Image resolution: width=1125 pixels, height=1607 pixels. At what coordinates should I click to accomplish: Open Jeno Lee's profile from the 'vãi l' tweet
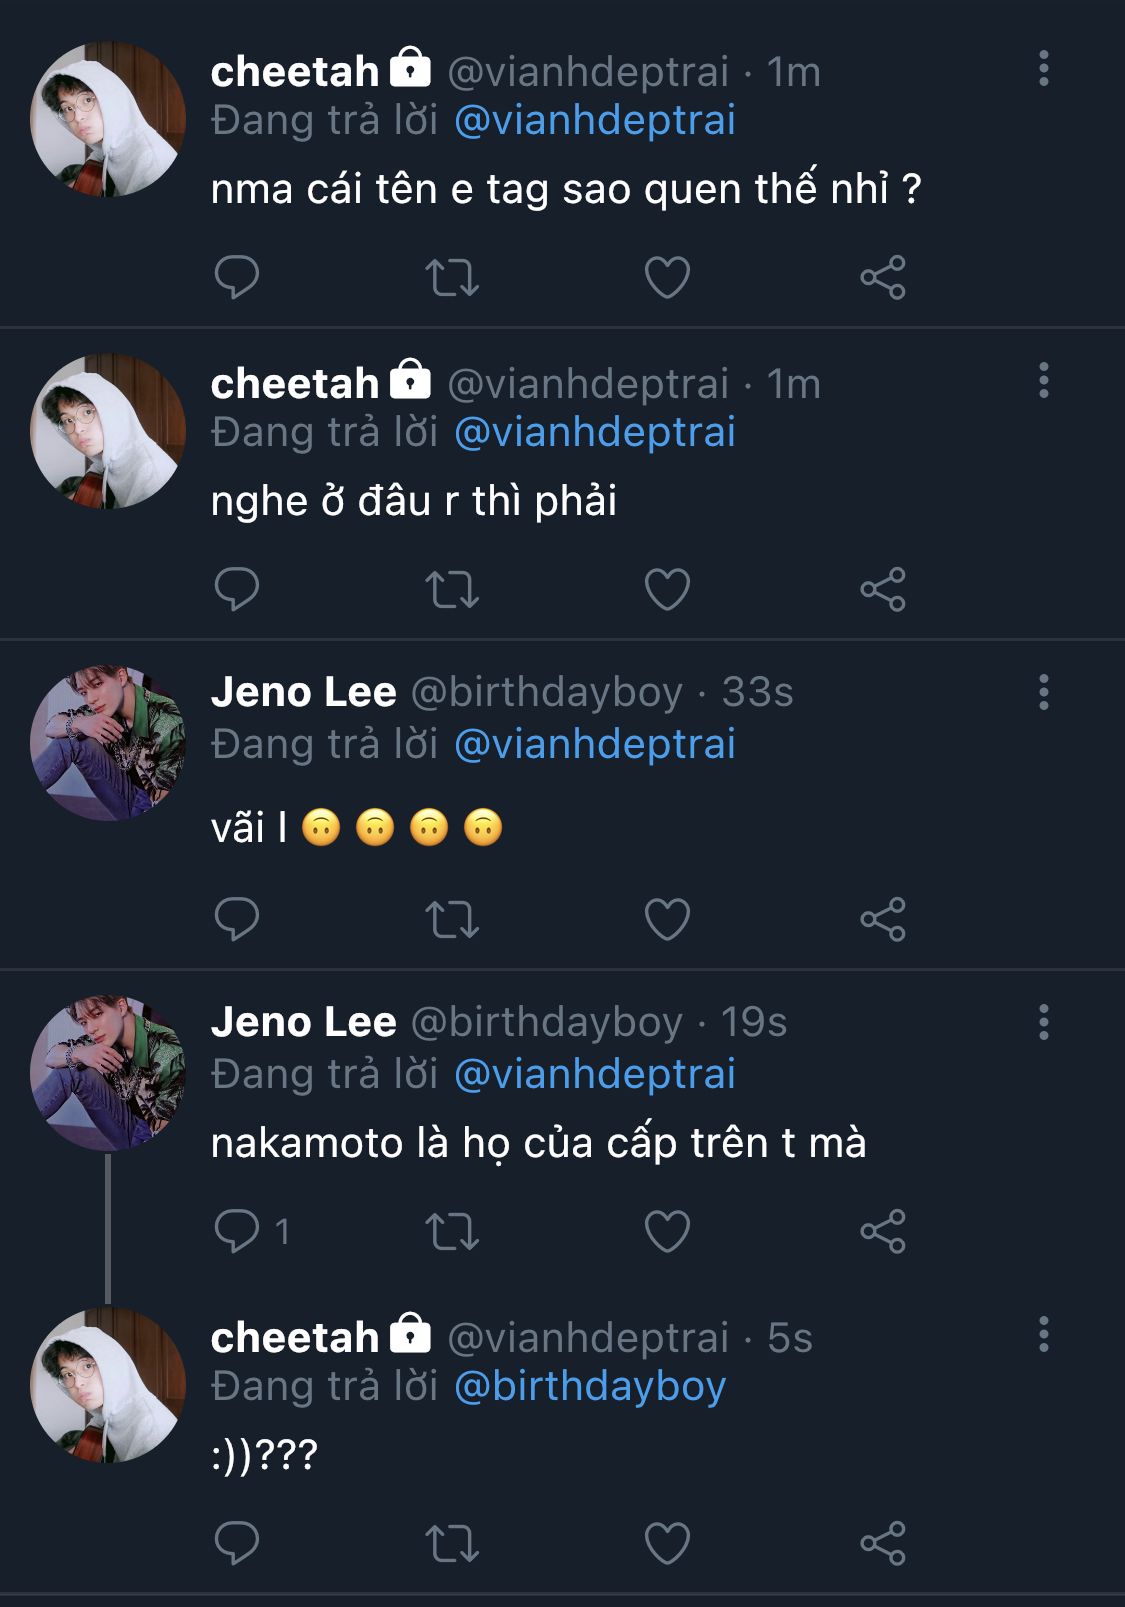click(x=303, y=692)
